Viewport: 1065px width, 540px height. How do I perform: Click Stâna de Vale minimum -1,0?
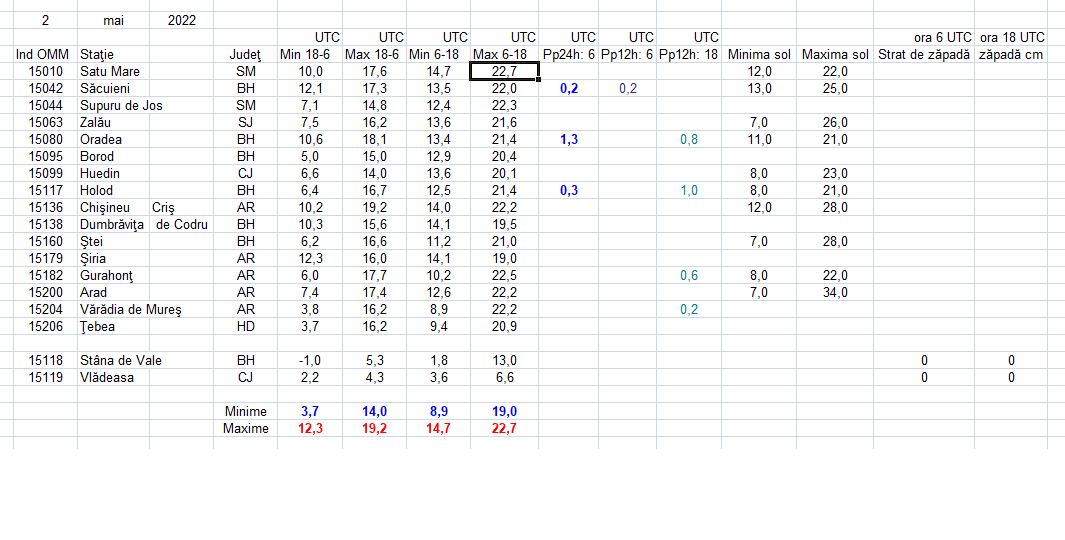pos(310,360)
